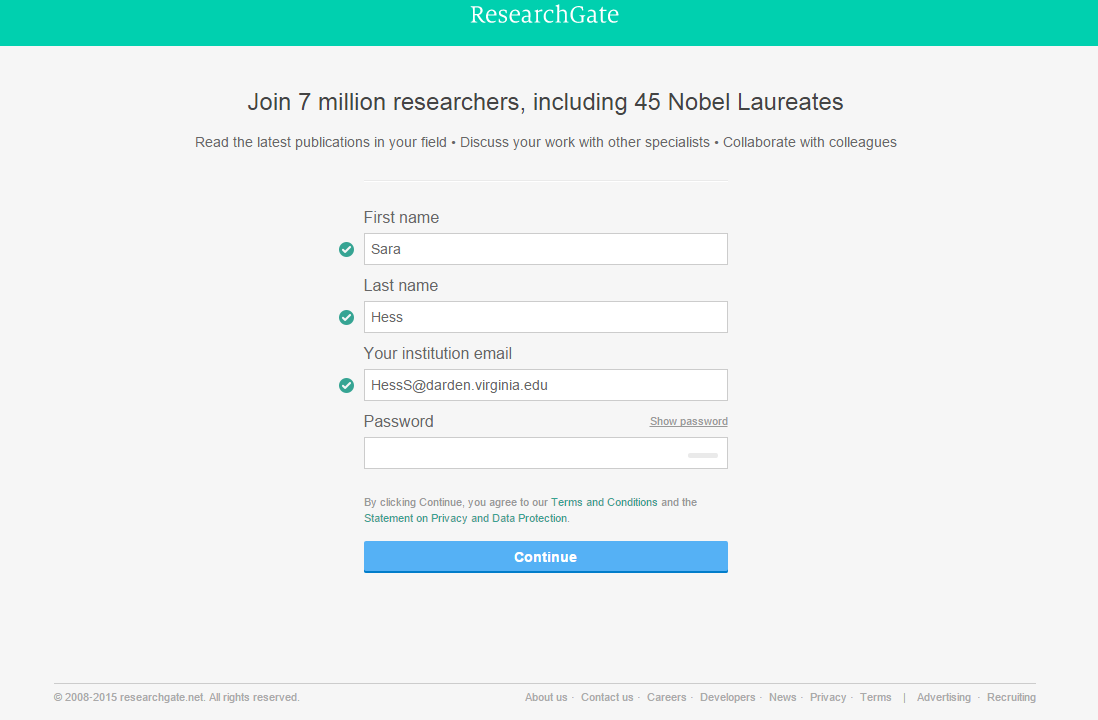Click the ResearchGate logo in header
The width and height of the screenshot is (1098, 720).
point(544,15)
